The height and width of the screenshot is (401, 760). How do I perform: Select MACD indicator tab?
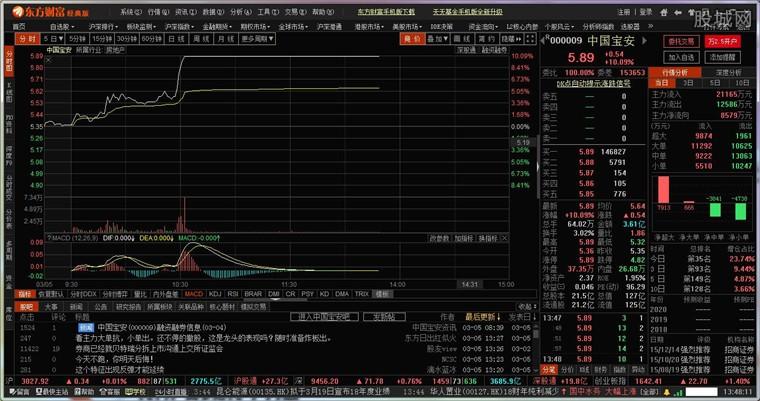click(193, 294)
